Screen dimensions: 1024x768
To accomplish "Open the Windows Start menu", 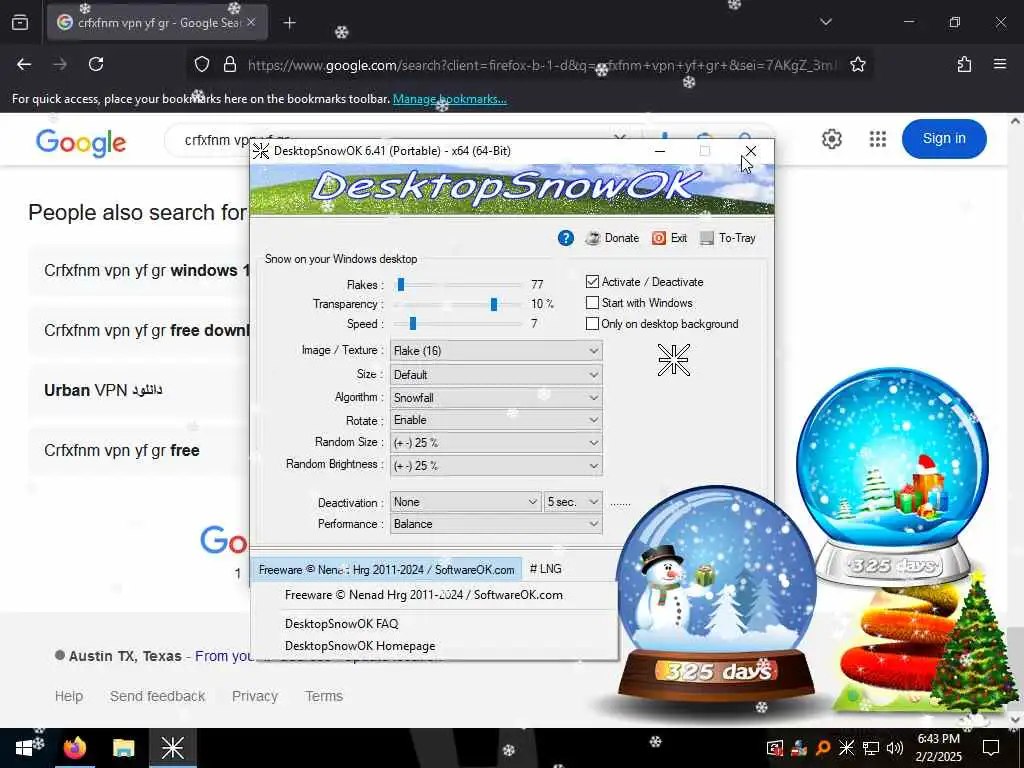I will coord(24,748).
